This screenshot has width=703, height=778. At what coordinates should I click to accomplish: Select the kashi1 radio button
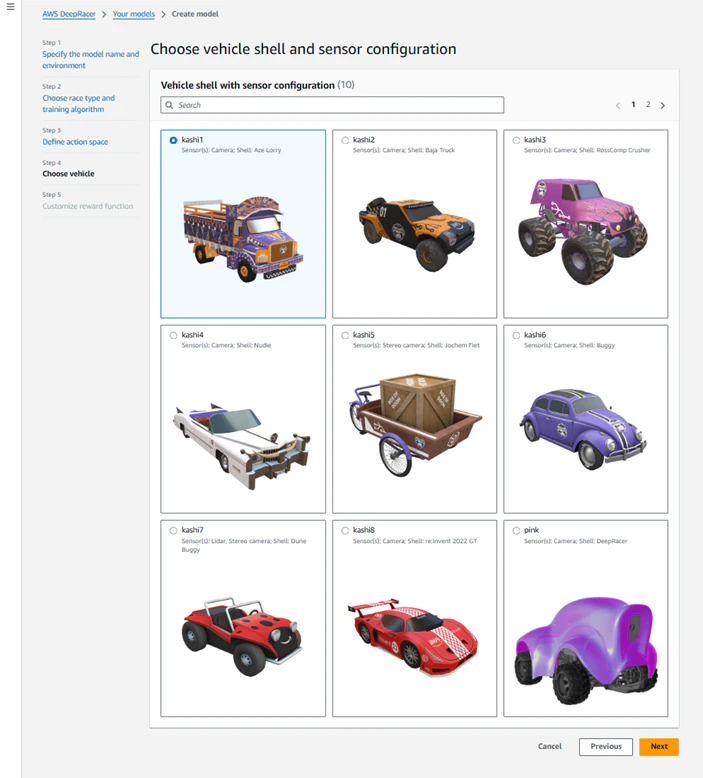coord(173,140)
